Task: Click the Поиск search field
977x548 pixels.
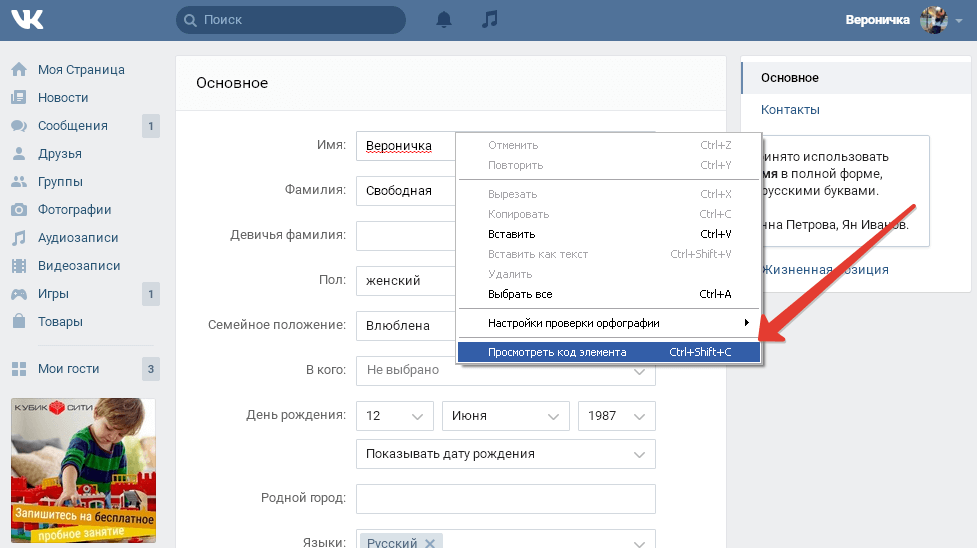Action: tap(291, 20)
